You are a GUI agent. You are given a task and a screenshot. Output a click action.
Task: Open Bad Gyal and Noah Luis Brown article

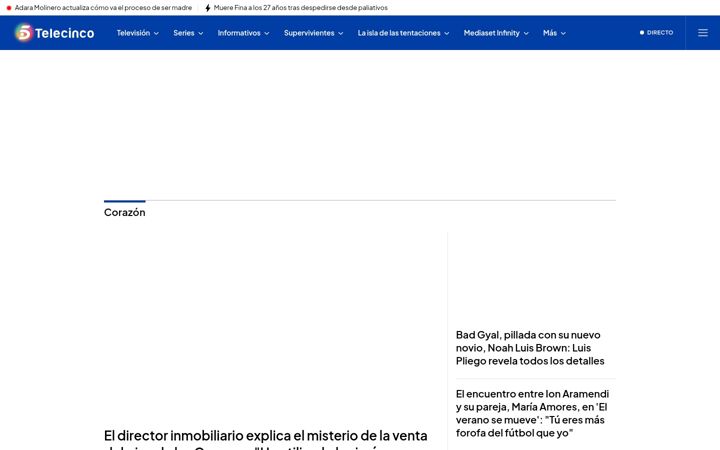(530, 348)
